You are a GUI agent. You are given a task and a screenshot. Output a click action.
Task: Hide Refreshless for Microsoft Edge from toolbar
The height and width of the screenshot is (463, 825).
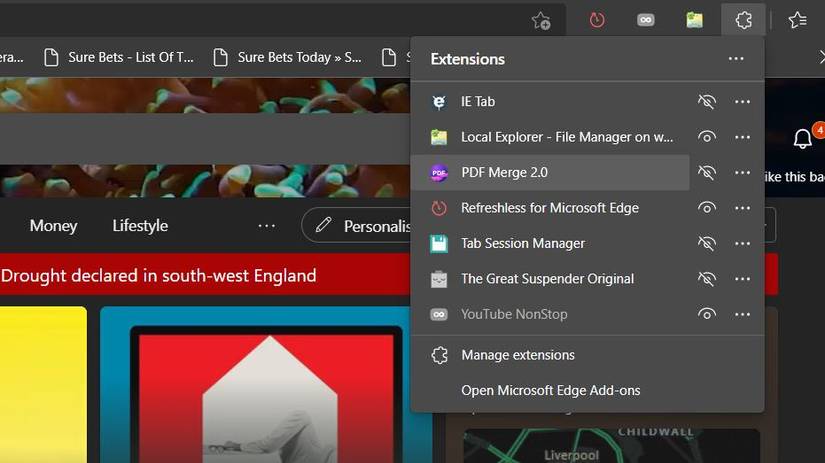click(x=707, y=208)
